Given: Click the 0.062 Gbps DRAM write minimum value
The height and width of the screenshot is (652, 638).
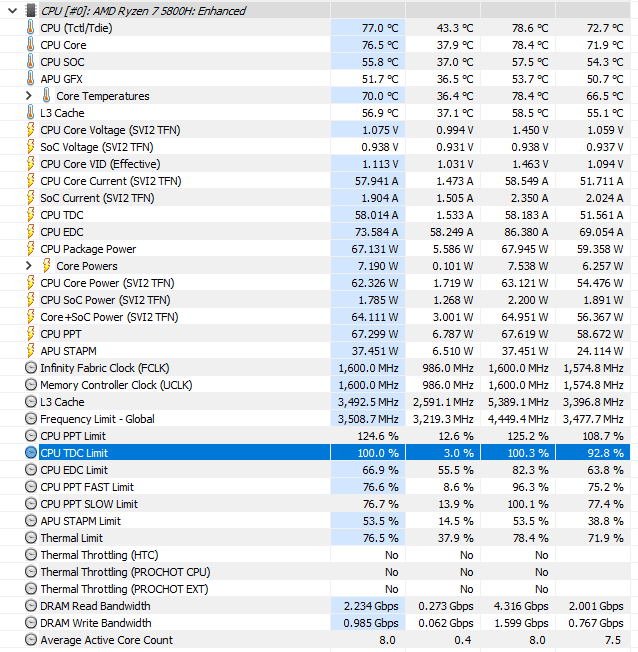Looking at the screenshot, I should click(x=446, y=623).
